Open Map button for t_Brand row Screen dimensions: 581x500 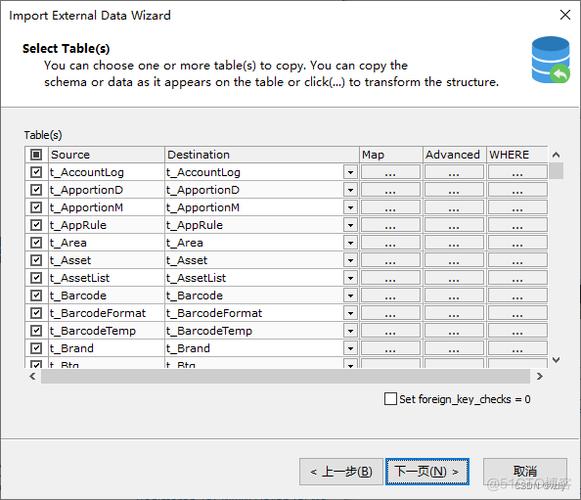coord(391,348)
